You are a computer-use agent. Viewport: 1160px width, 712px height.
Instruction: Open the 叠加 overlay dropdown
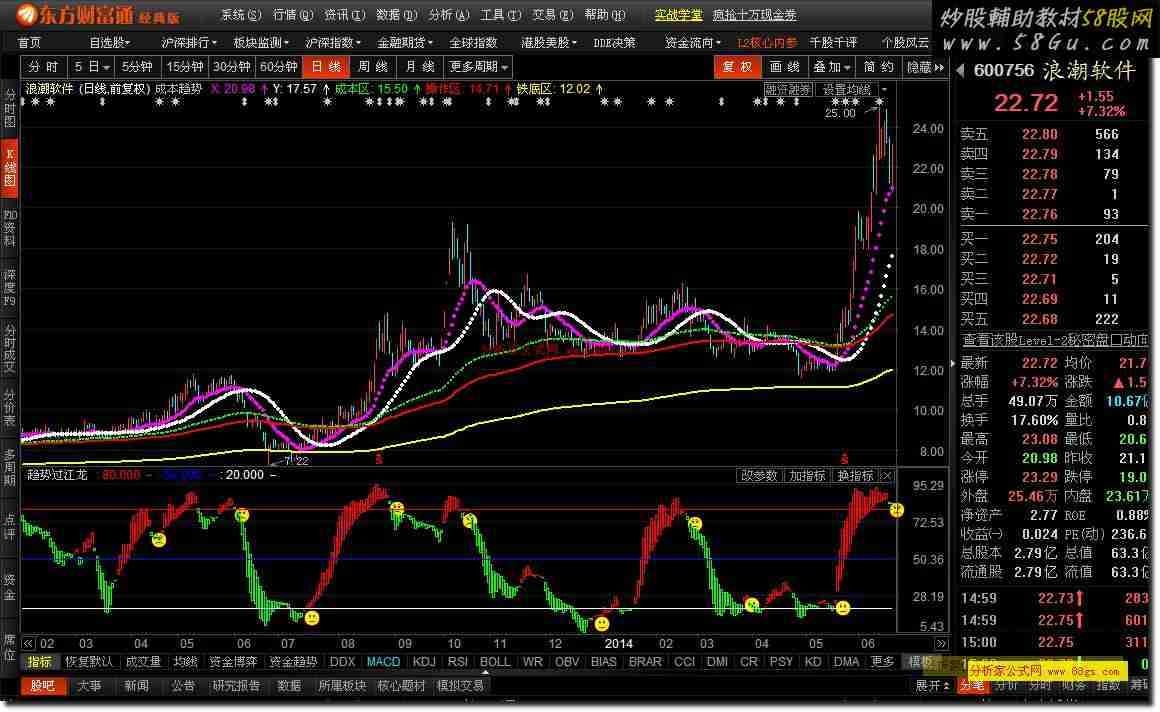(x=832, y=67)
